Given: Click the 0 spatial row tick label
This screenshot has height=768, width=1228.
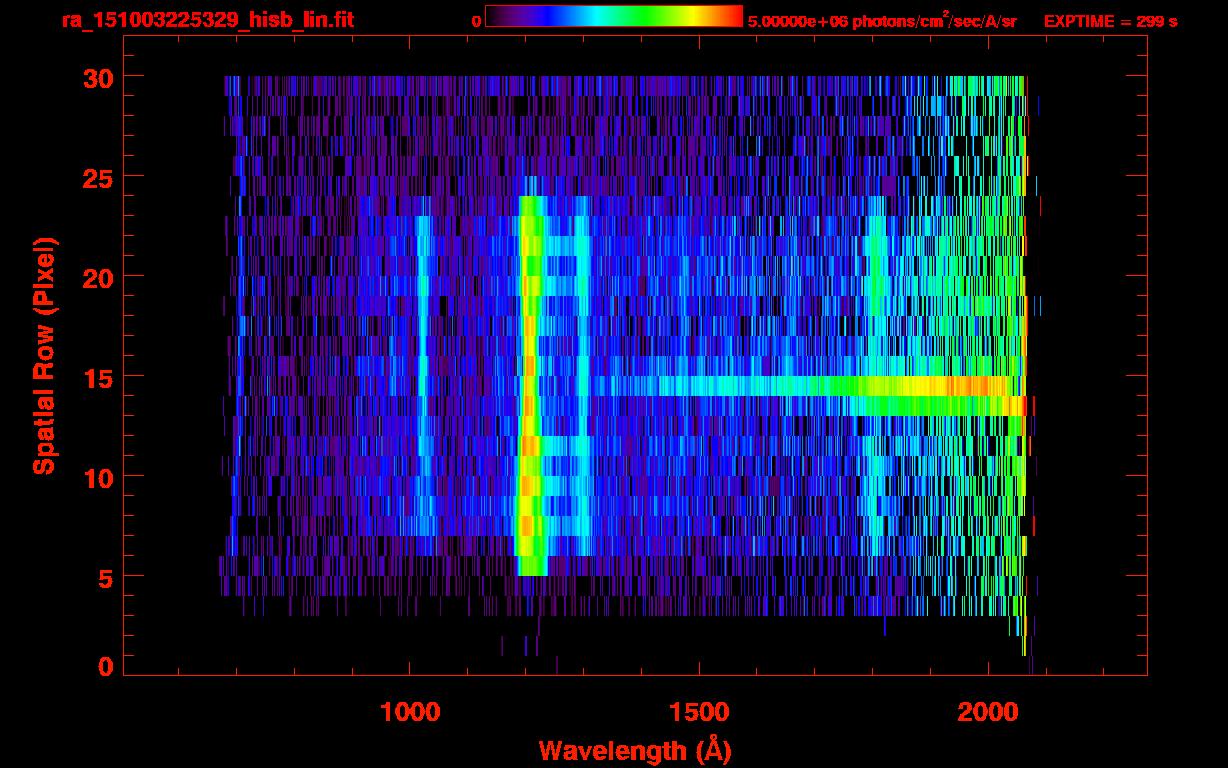Looking at the screenshot, I should (105, 667).
